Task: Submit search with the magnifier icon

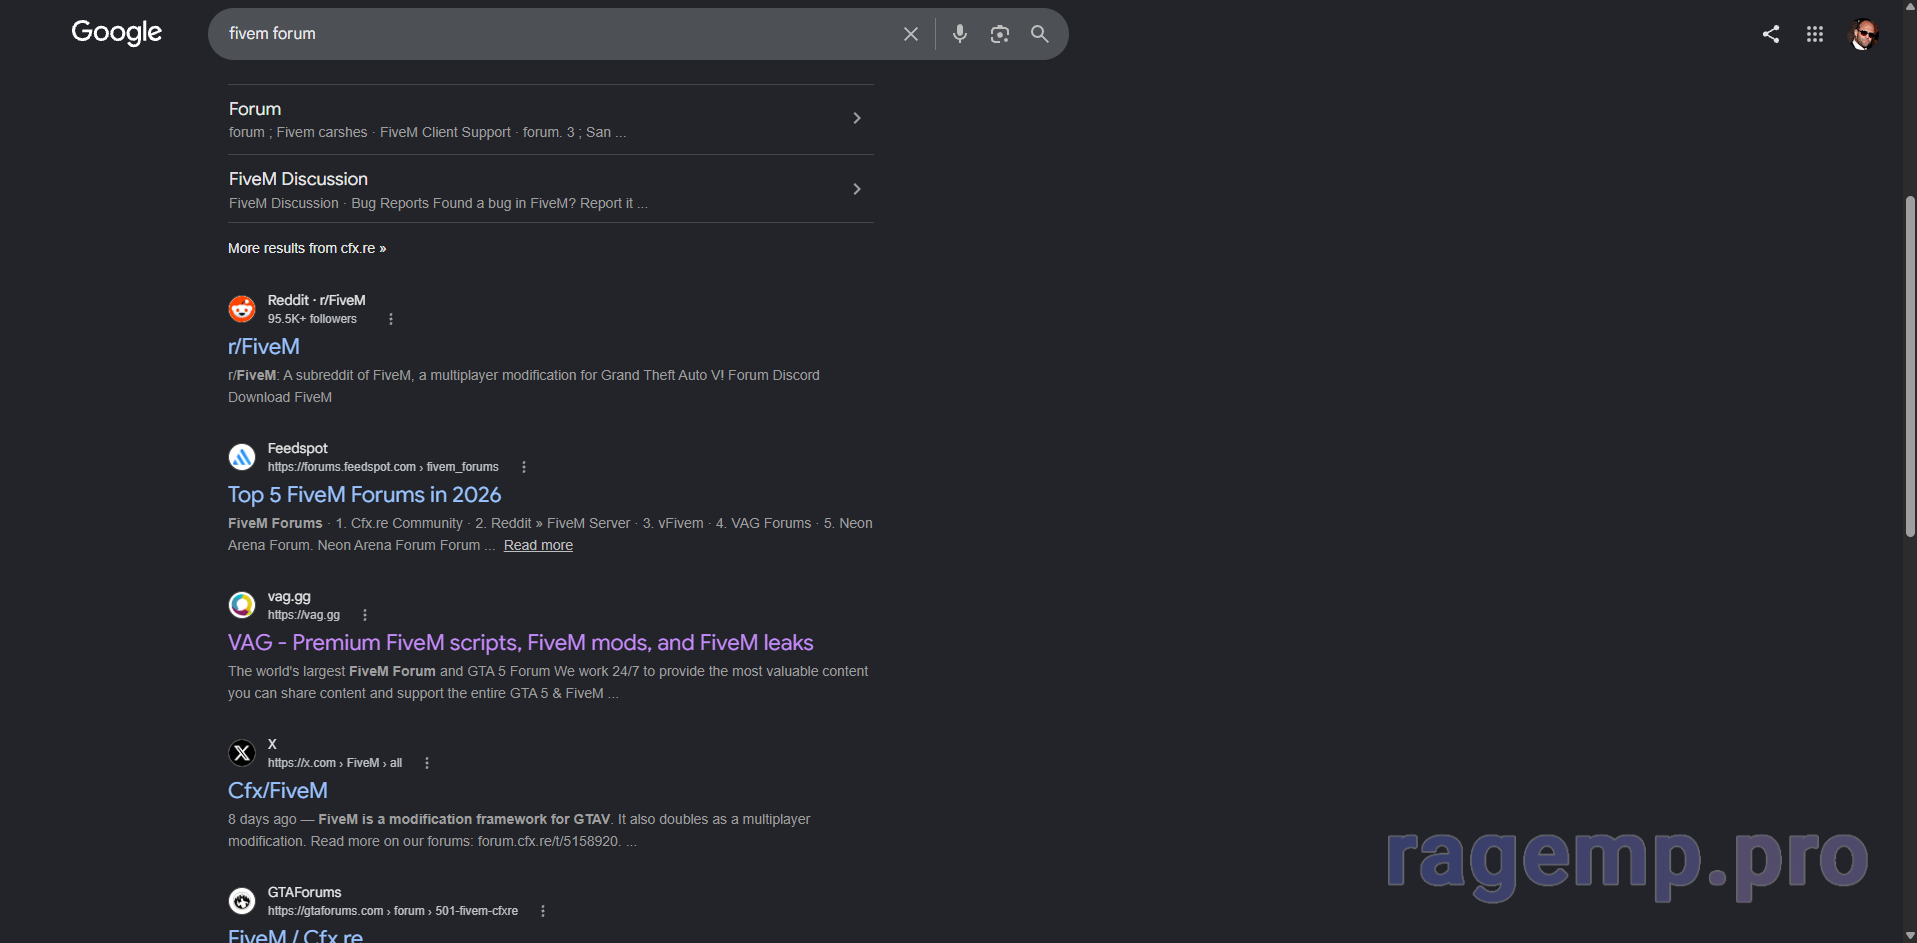Action: [x=1040, y=34]
